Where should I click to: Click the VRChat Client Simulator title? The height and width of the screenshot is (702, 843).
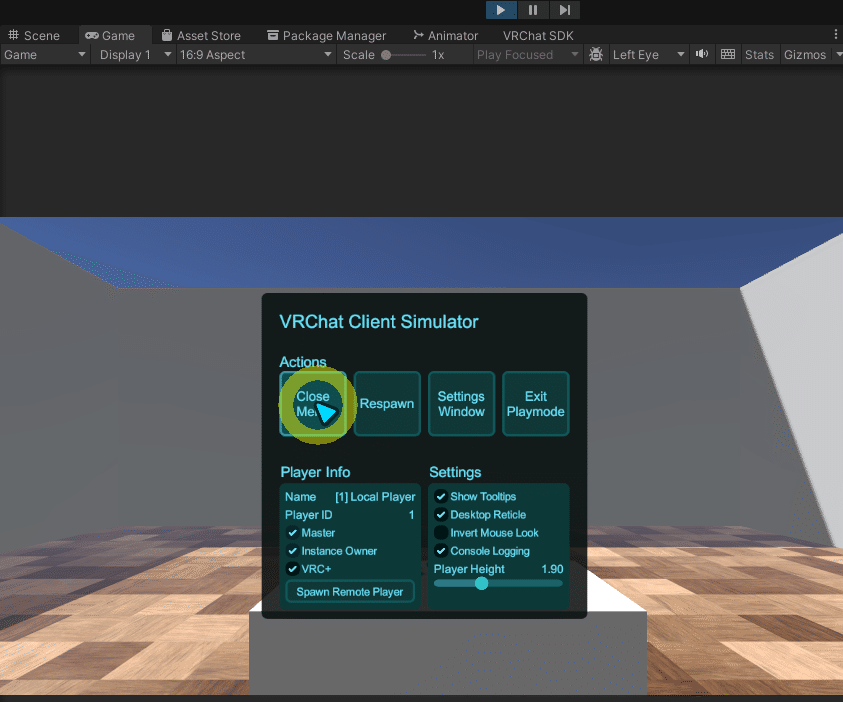(x=379, y=321)
